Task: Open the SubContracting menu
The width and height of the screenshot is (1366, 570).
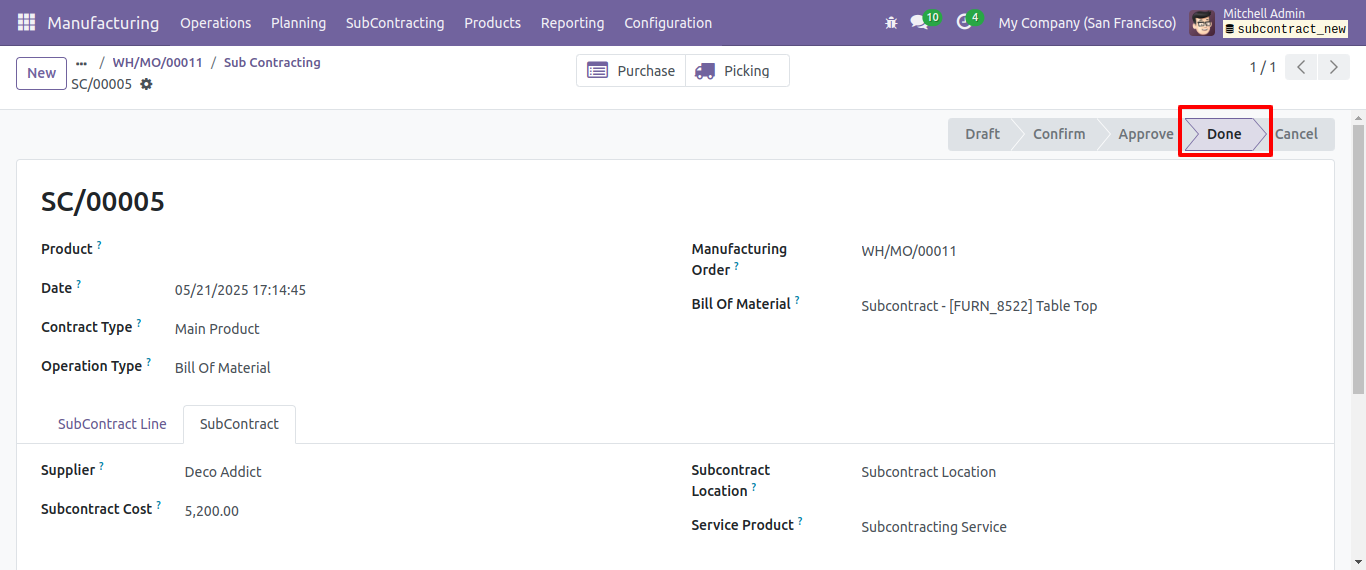Action: [x=395, y=22]
